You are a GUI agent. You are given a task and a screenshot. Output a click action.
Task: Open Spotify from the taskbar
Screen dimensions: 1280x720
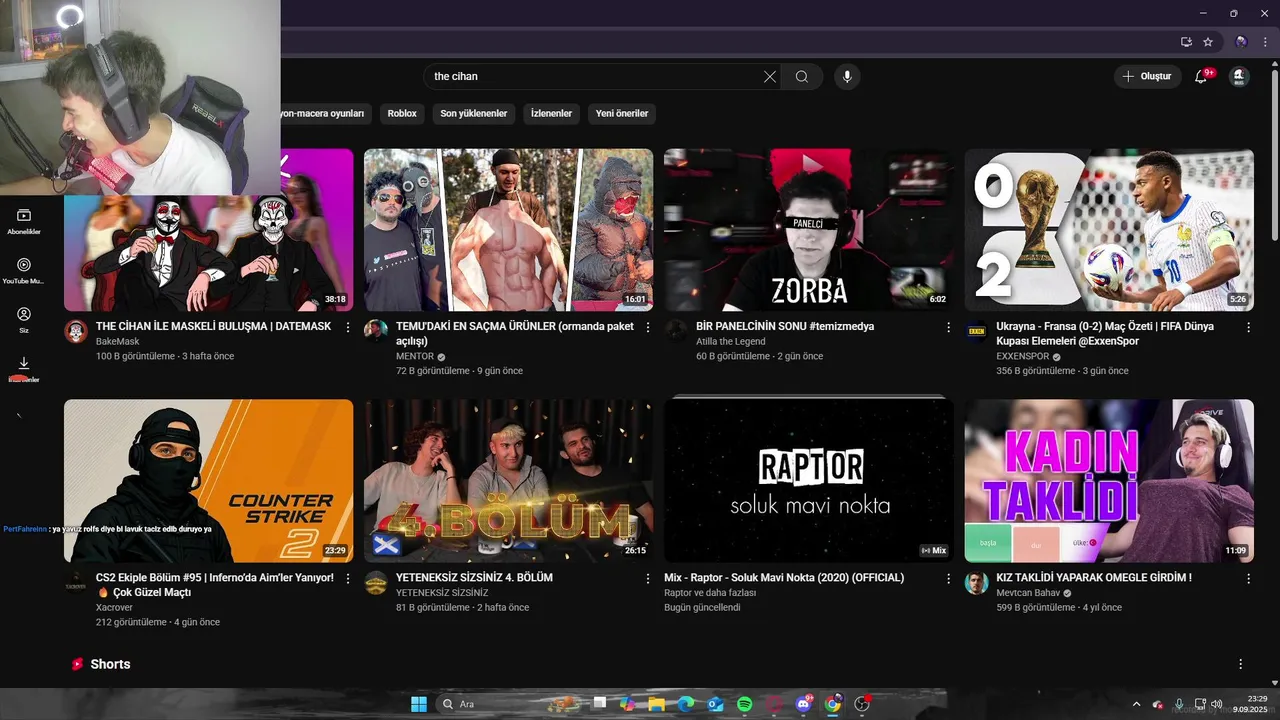click(744, 704)
